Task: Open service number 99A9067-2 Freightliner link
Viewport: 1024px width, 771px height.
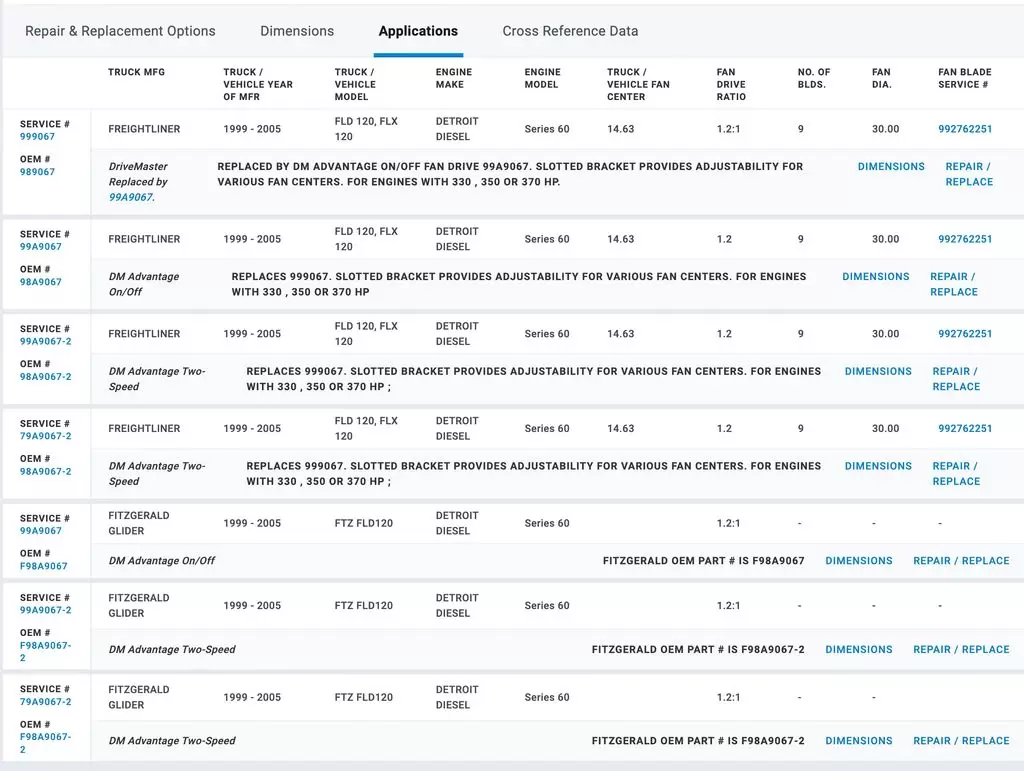Action: point(46,341)
